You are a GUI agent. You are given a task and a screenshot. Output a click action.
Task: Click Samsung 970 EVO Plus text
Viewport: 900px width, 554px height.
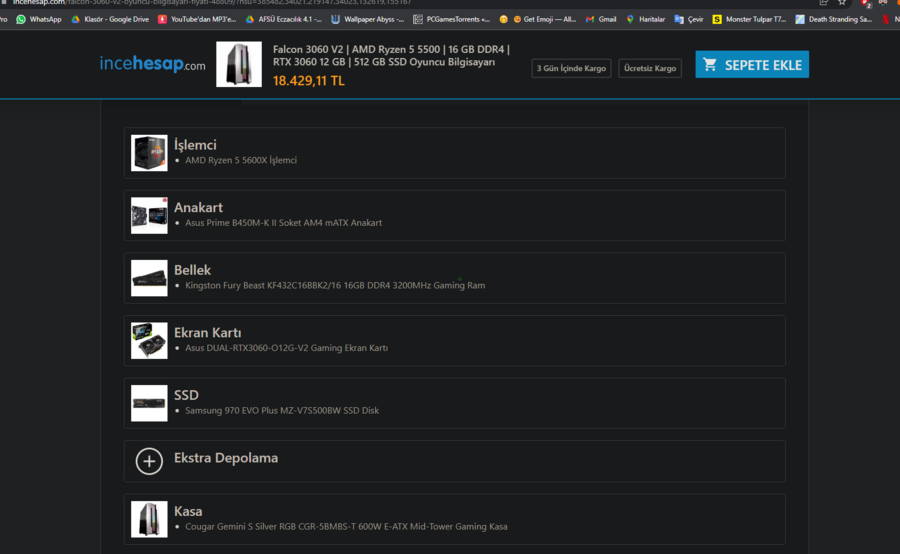tap(282, 410)
